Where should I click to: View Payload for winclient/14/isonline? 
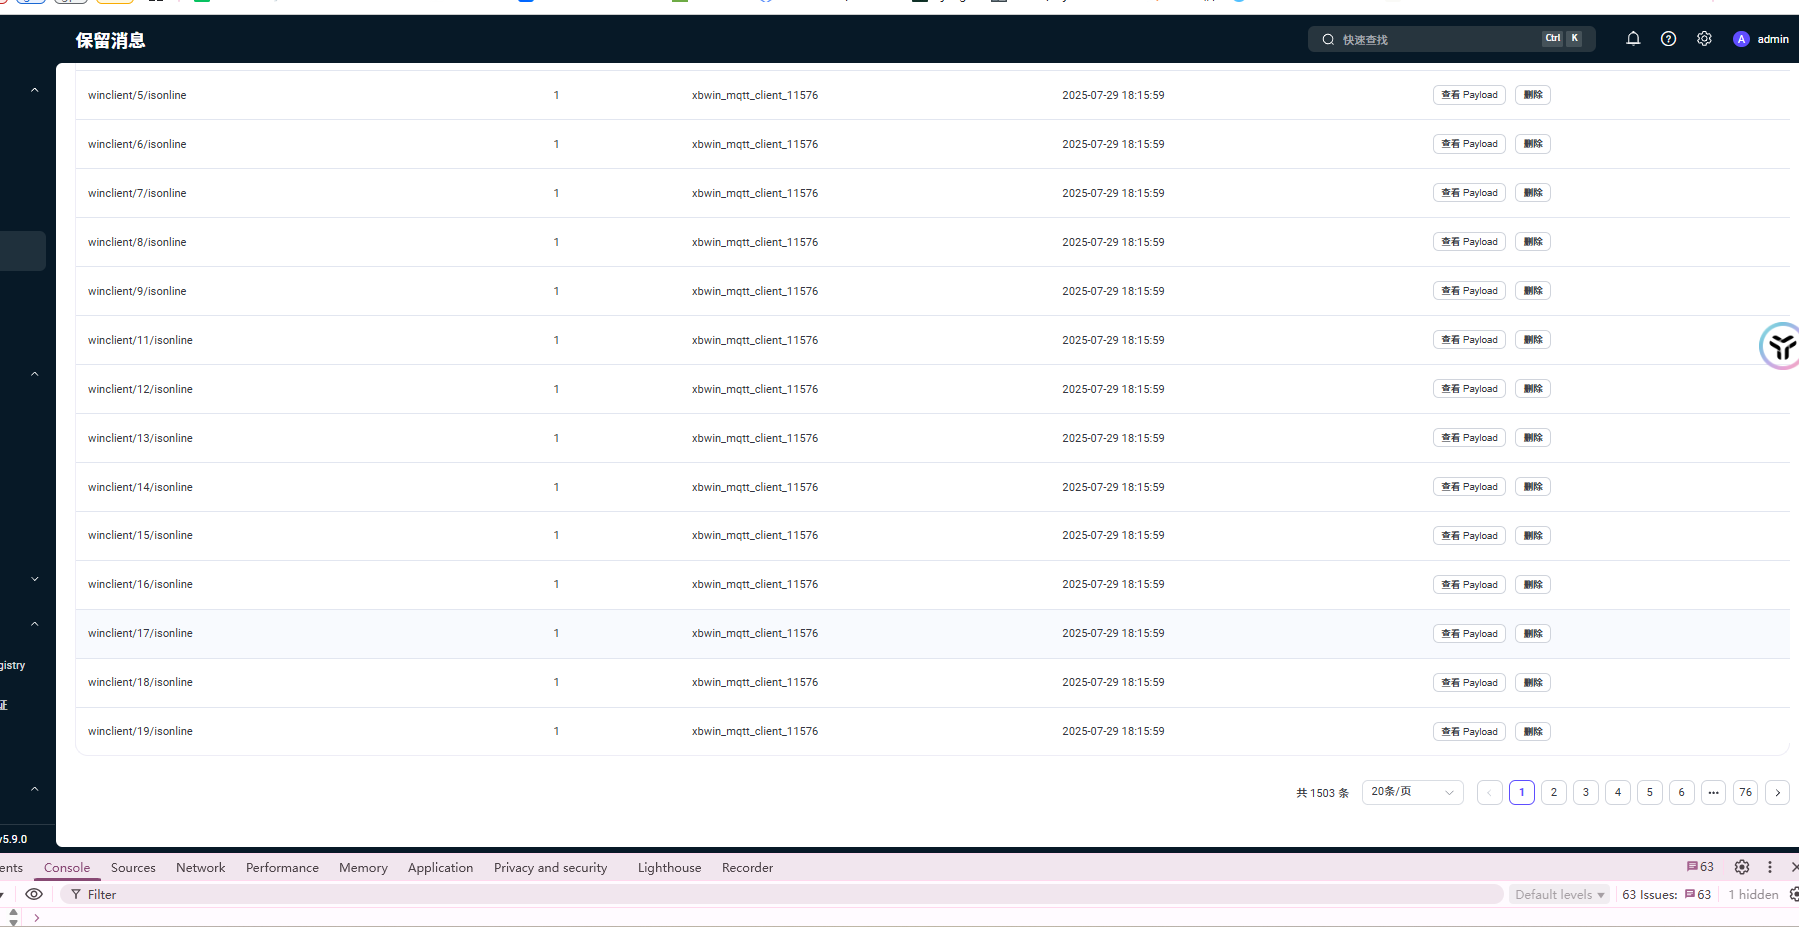1469,487
